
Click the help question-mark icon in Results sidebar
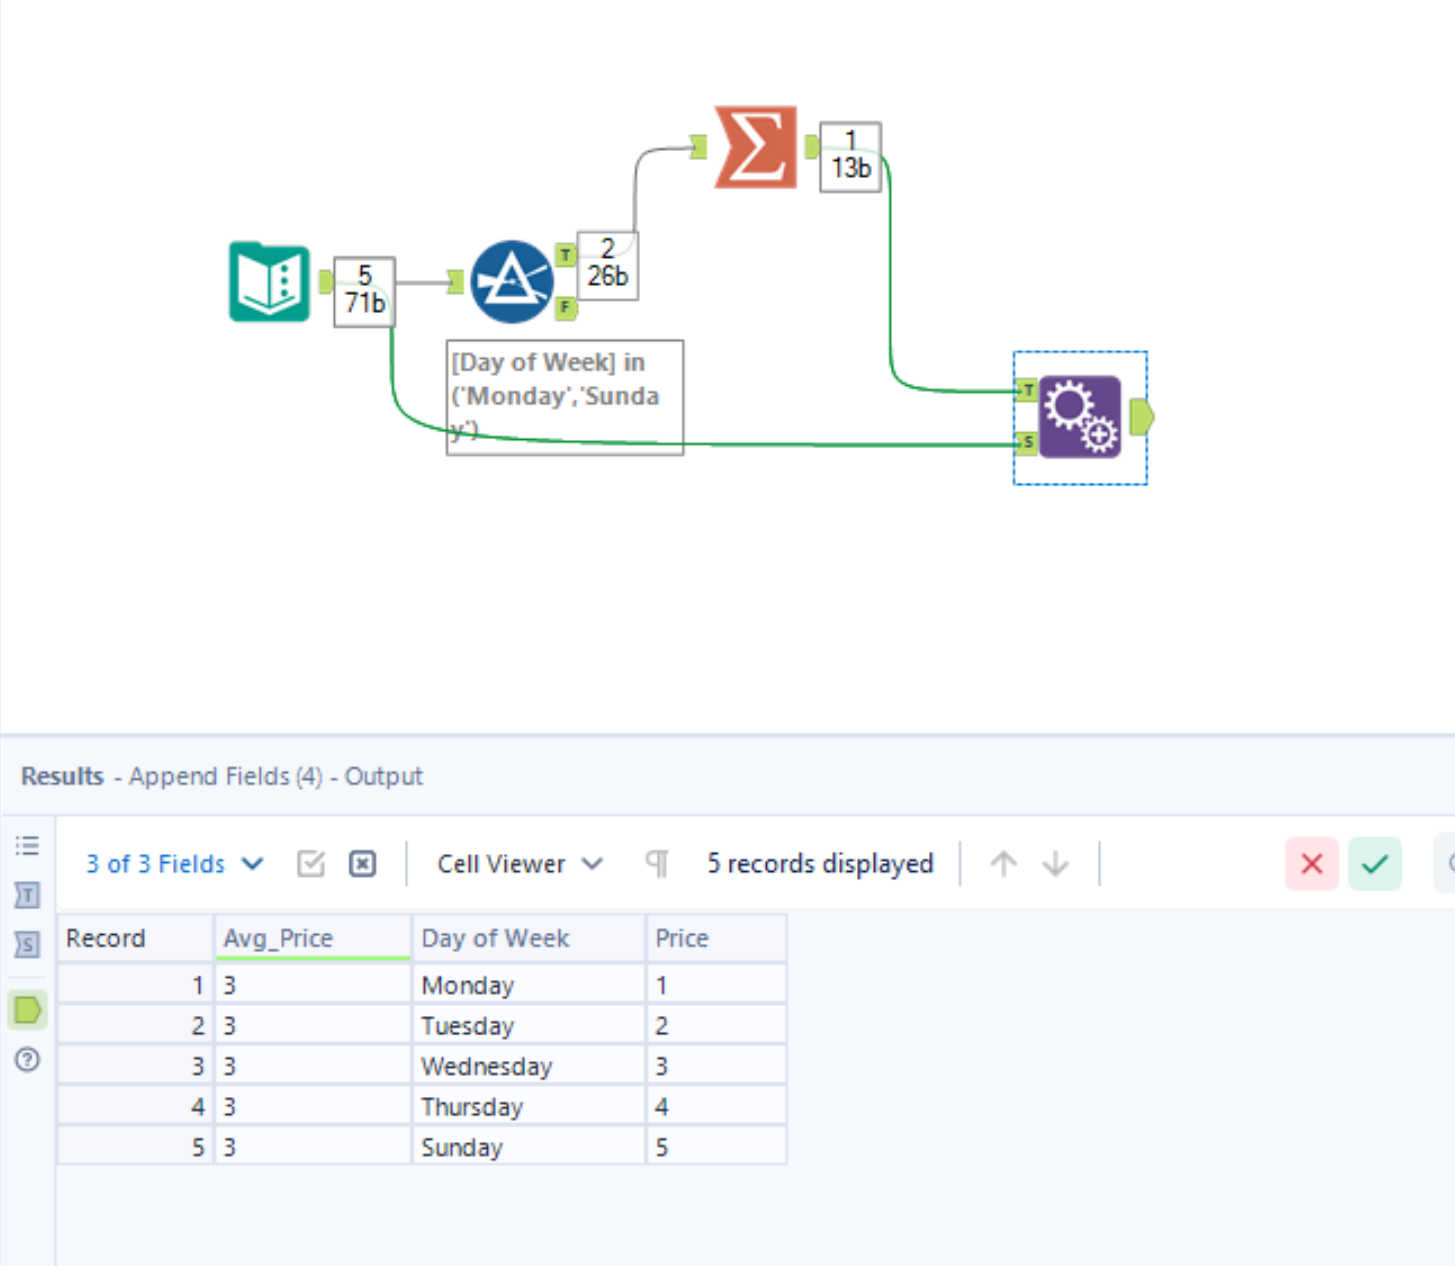coord(26,1061)
